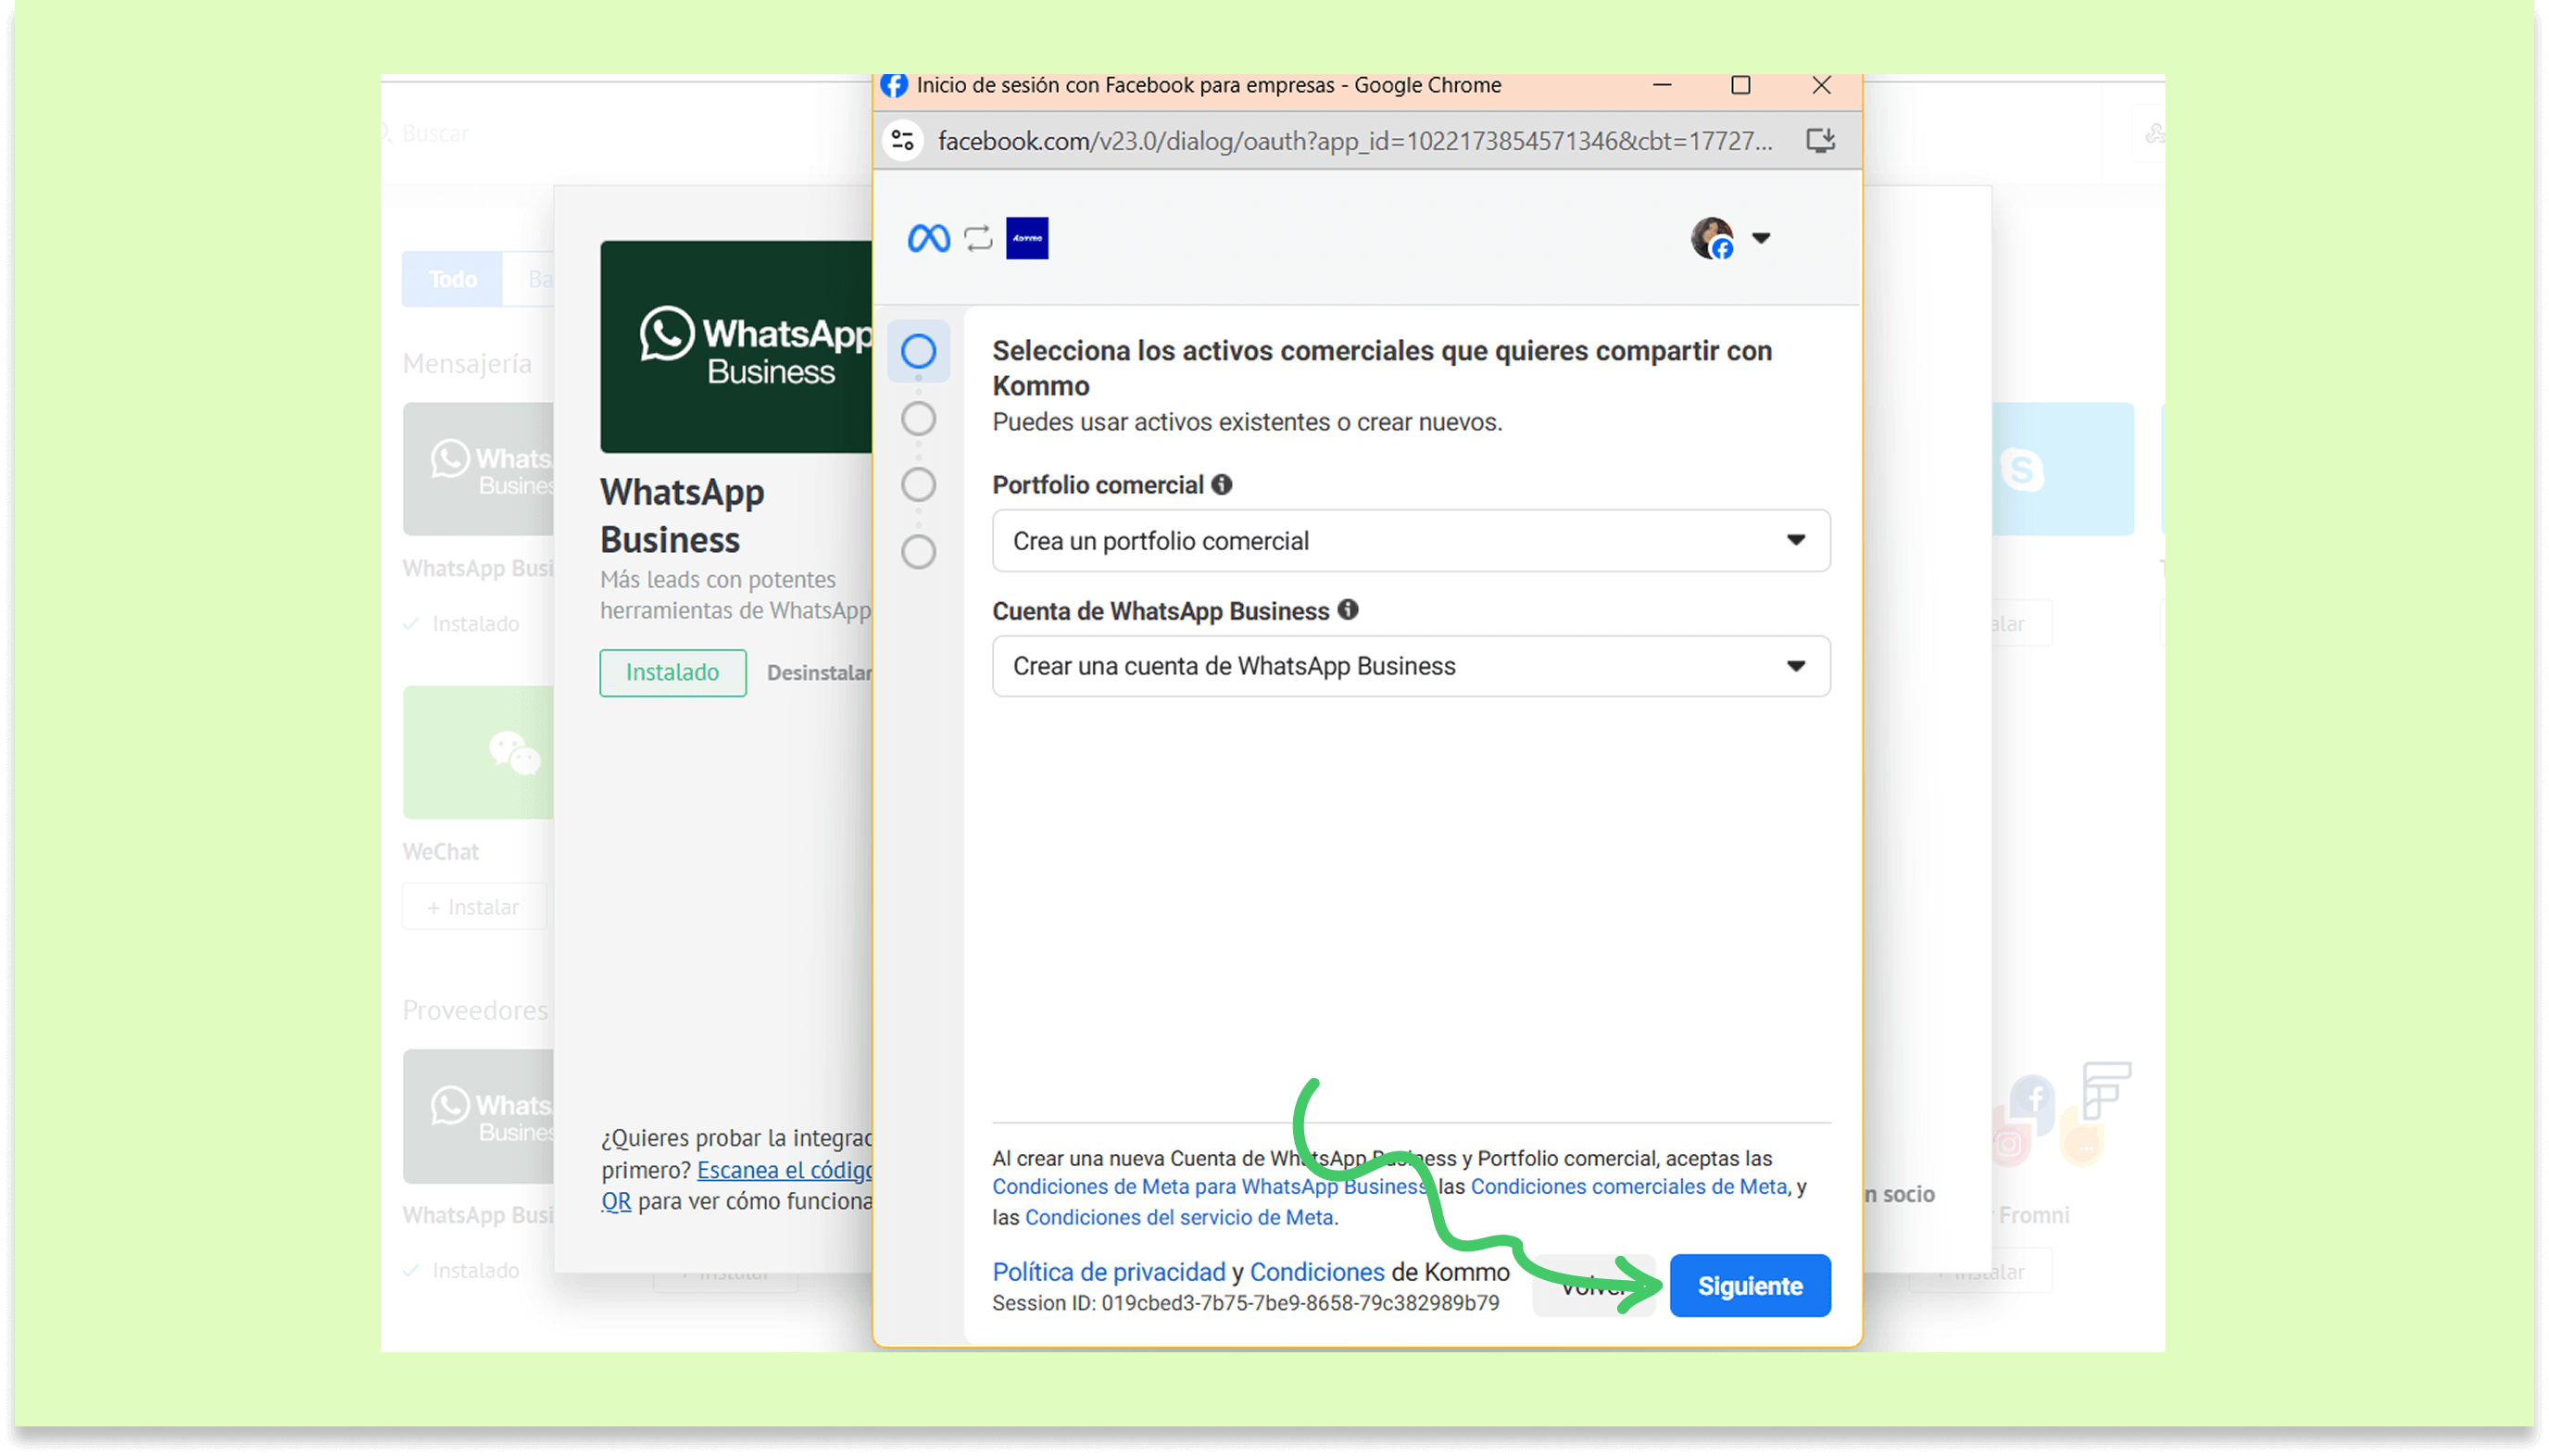Click the Facebook profile avatar picture
This screenshot has height=1456, width=2549.
pyautogui.click(x=1712, y=238)
